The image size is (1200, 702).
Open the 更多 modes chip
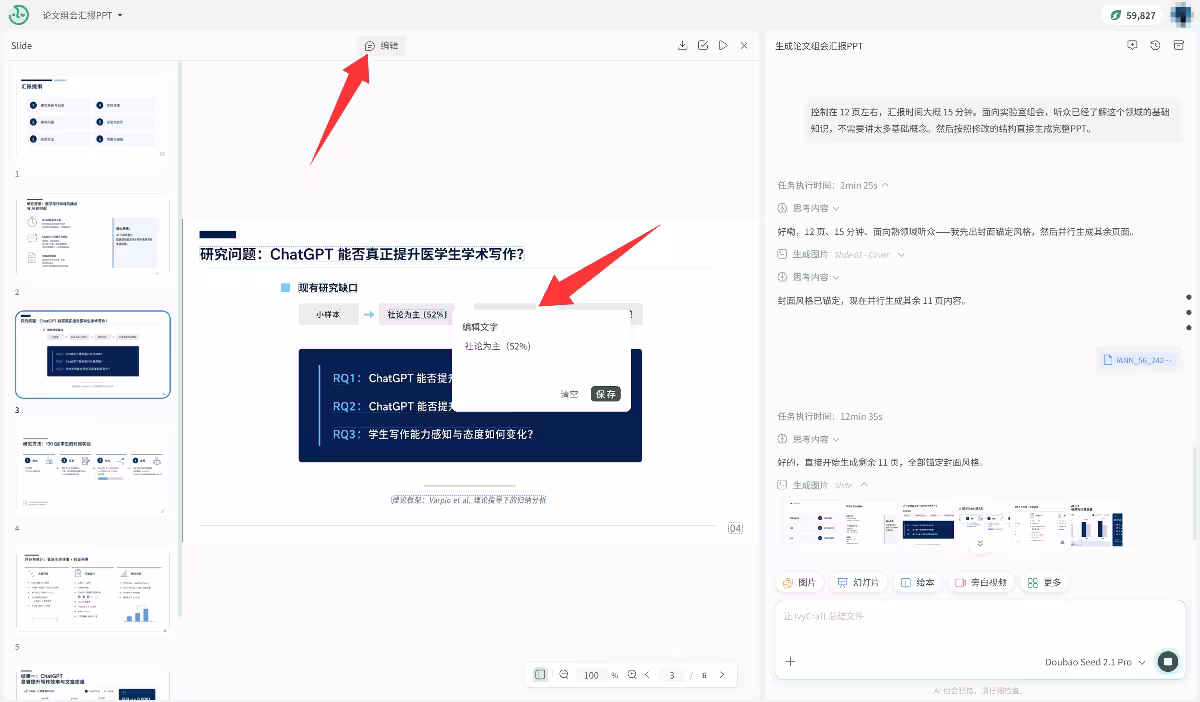pyautogui.click(x=1045, y=582)
